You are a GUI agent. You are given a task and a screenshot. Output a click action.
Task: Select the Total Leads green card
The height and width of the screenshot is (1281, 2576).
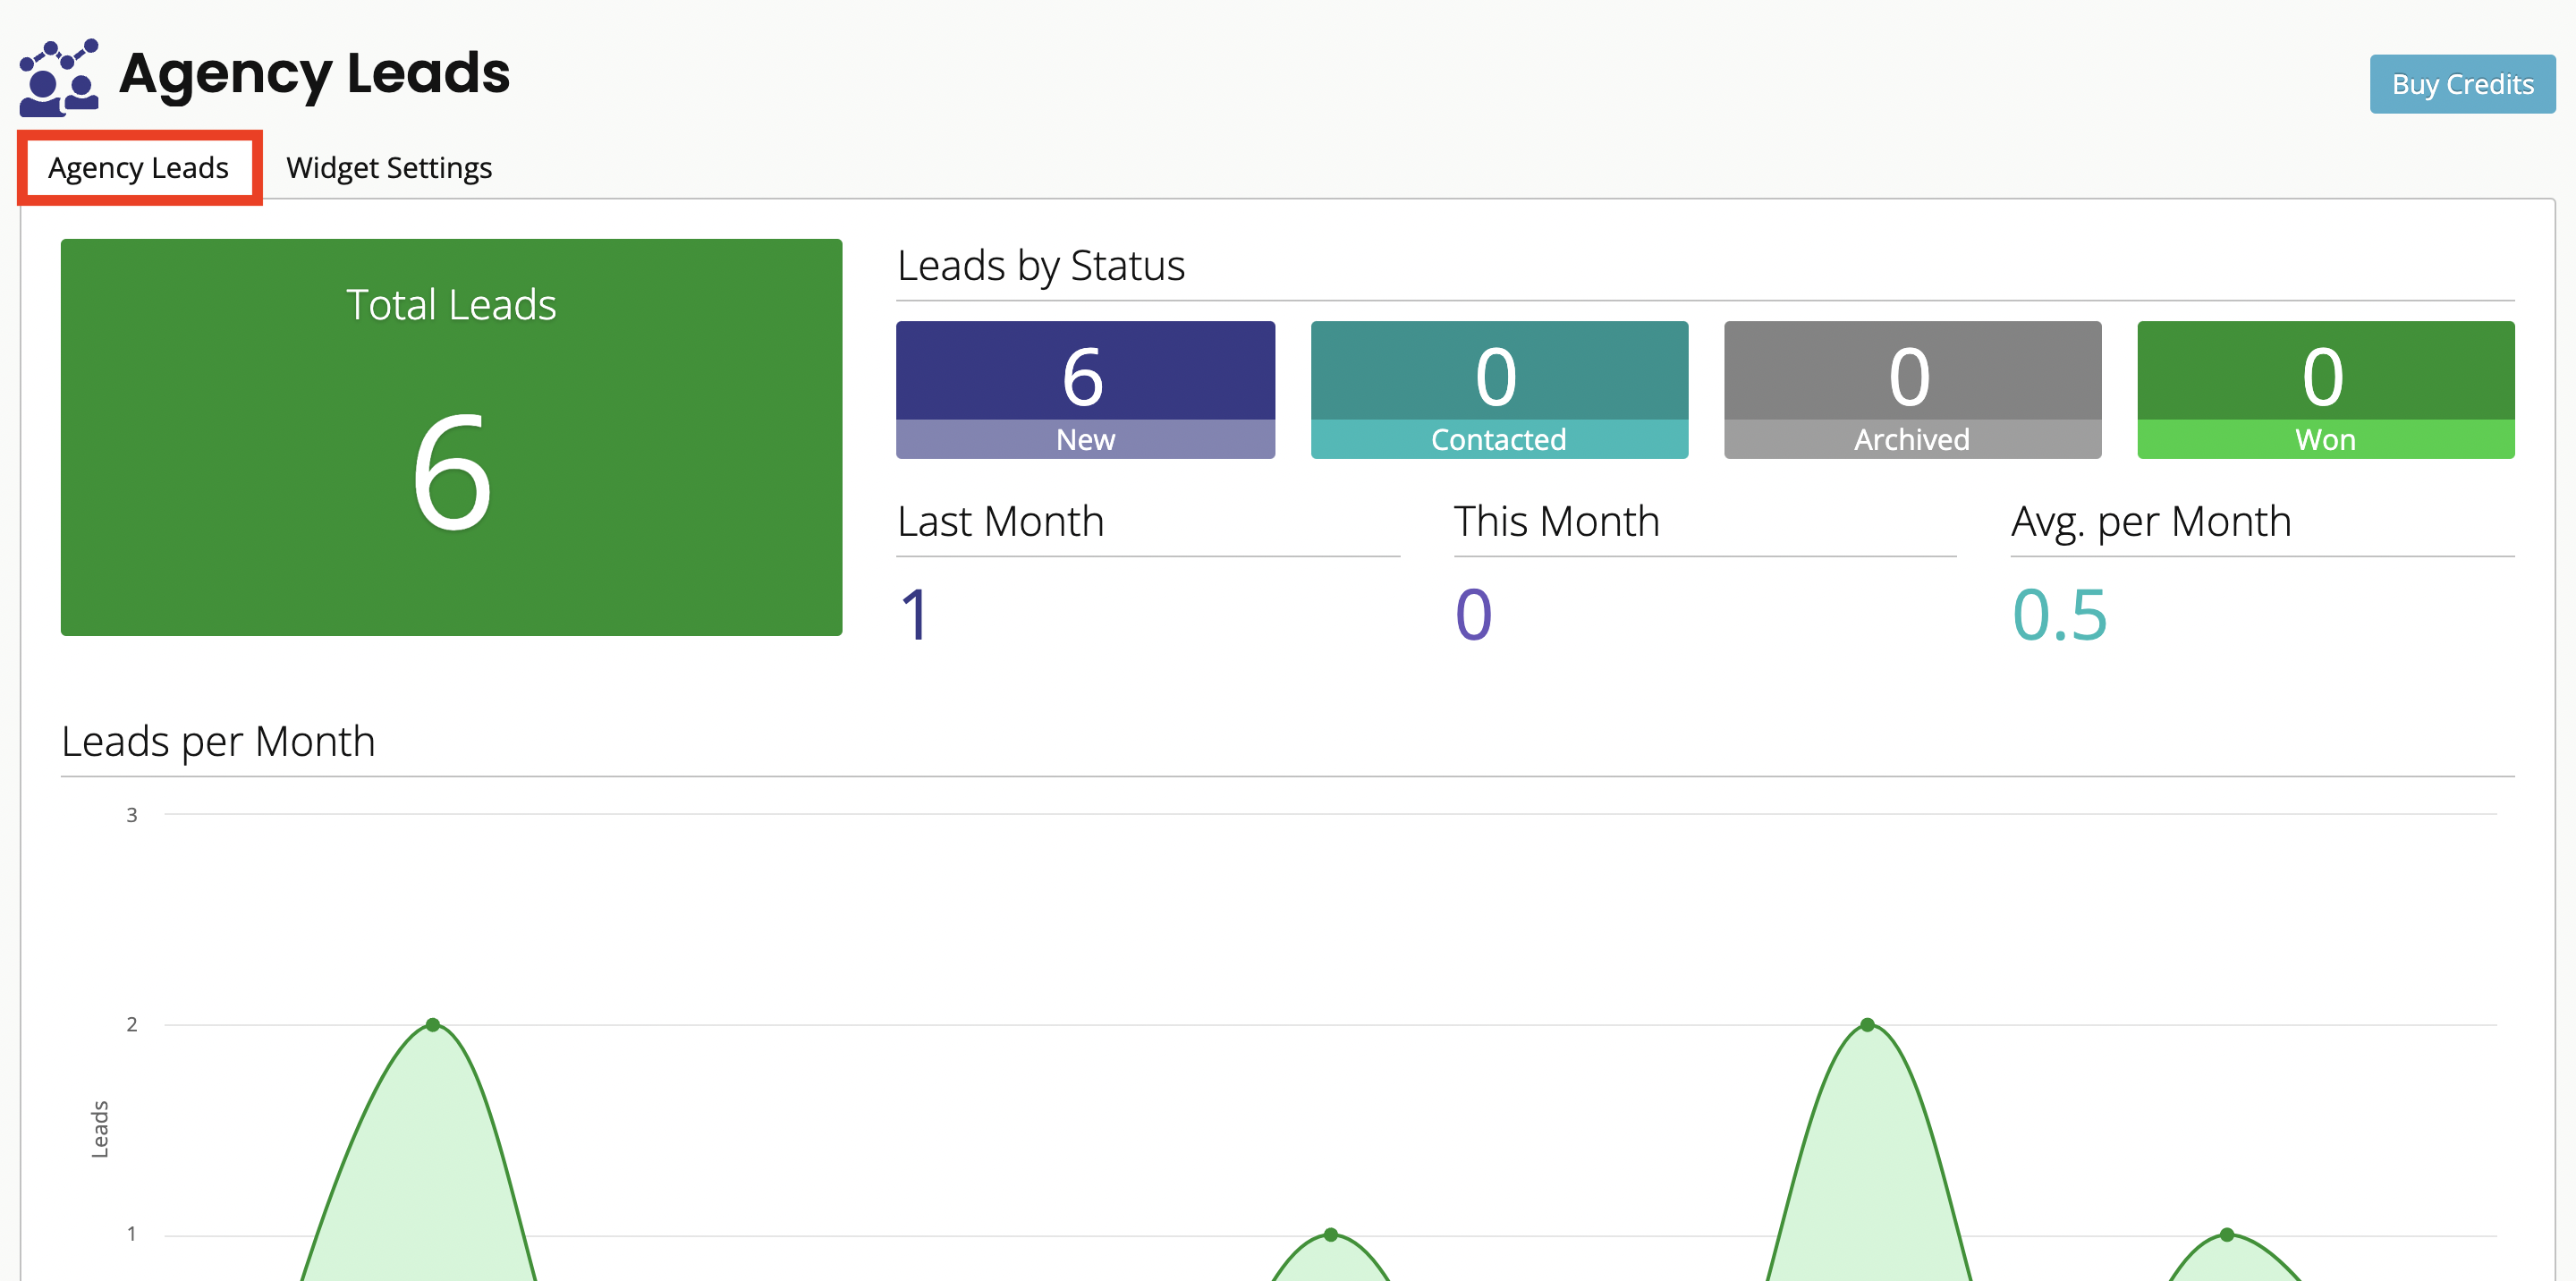tap(451, 437)
